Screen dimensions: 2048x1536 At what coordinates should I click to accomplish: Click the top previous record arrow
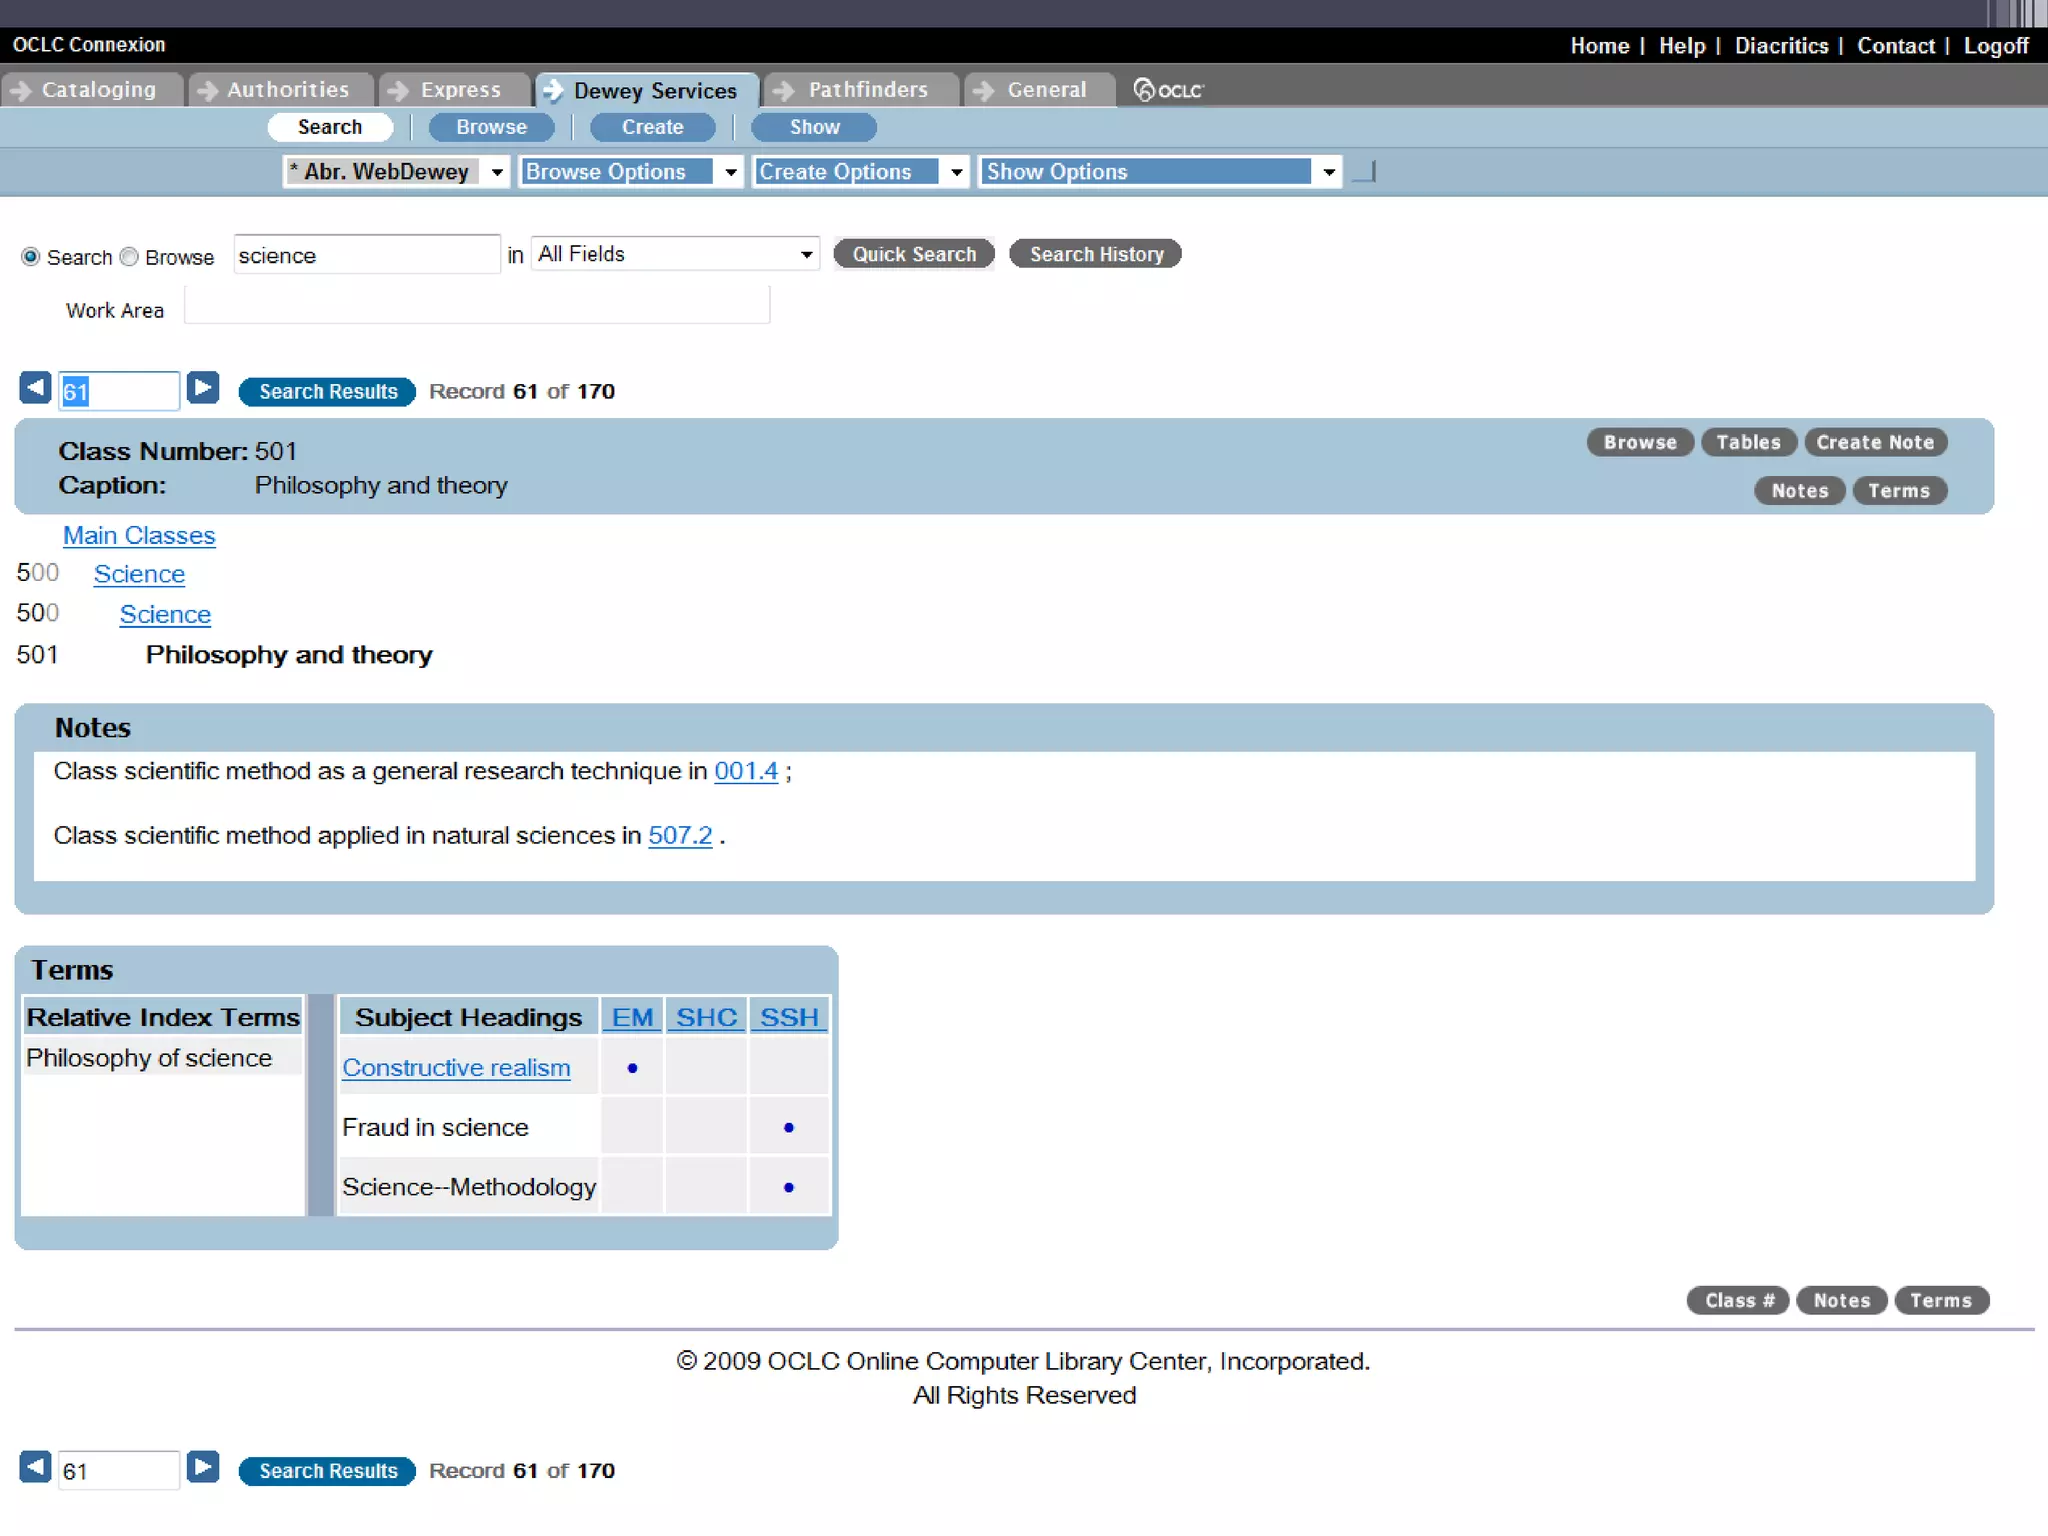coord(35,388)
